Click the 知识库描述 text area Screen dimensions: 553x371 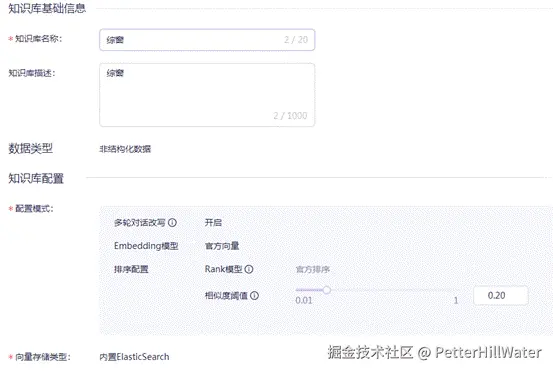click(x=207, y=95)
